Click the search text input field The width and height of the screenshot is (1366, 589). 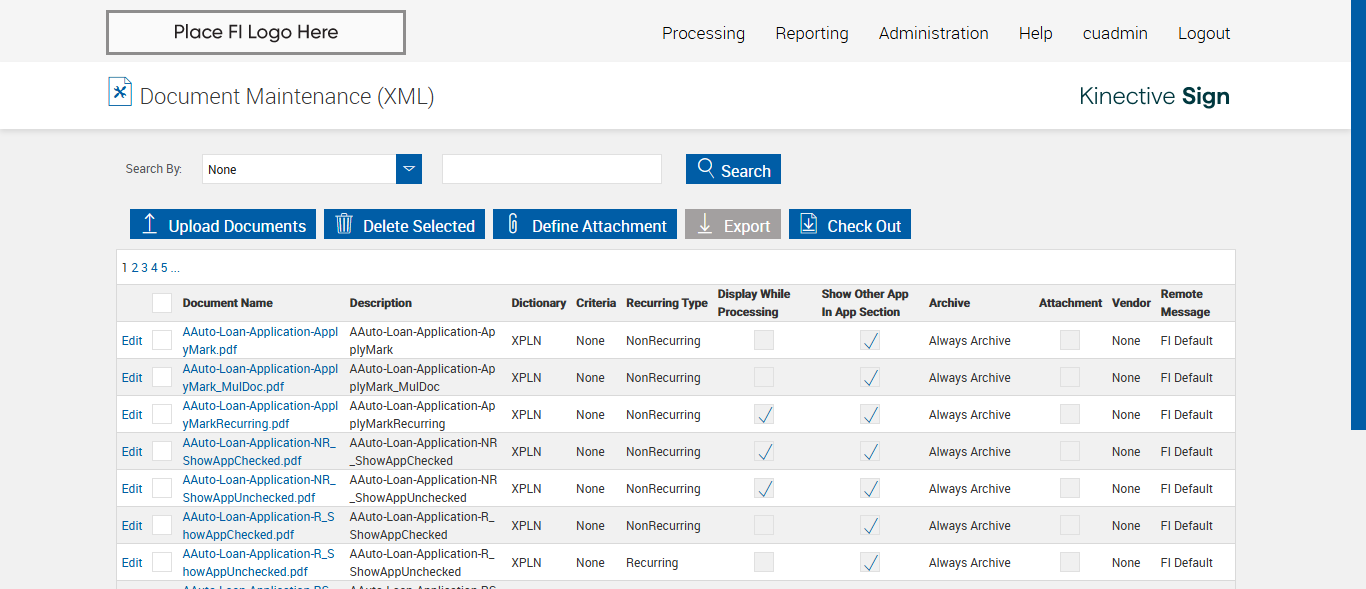point(552,169)
